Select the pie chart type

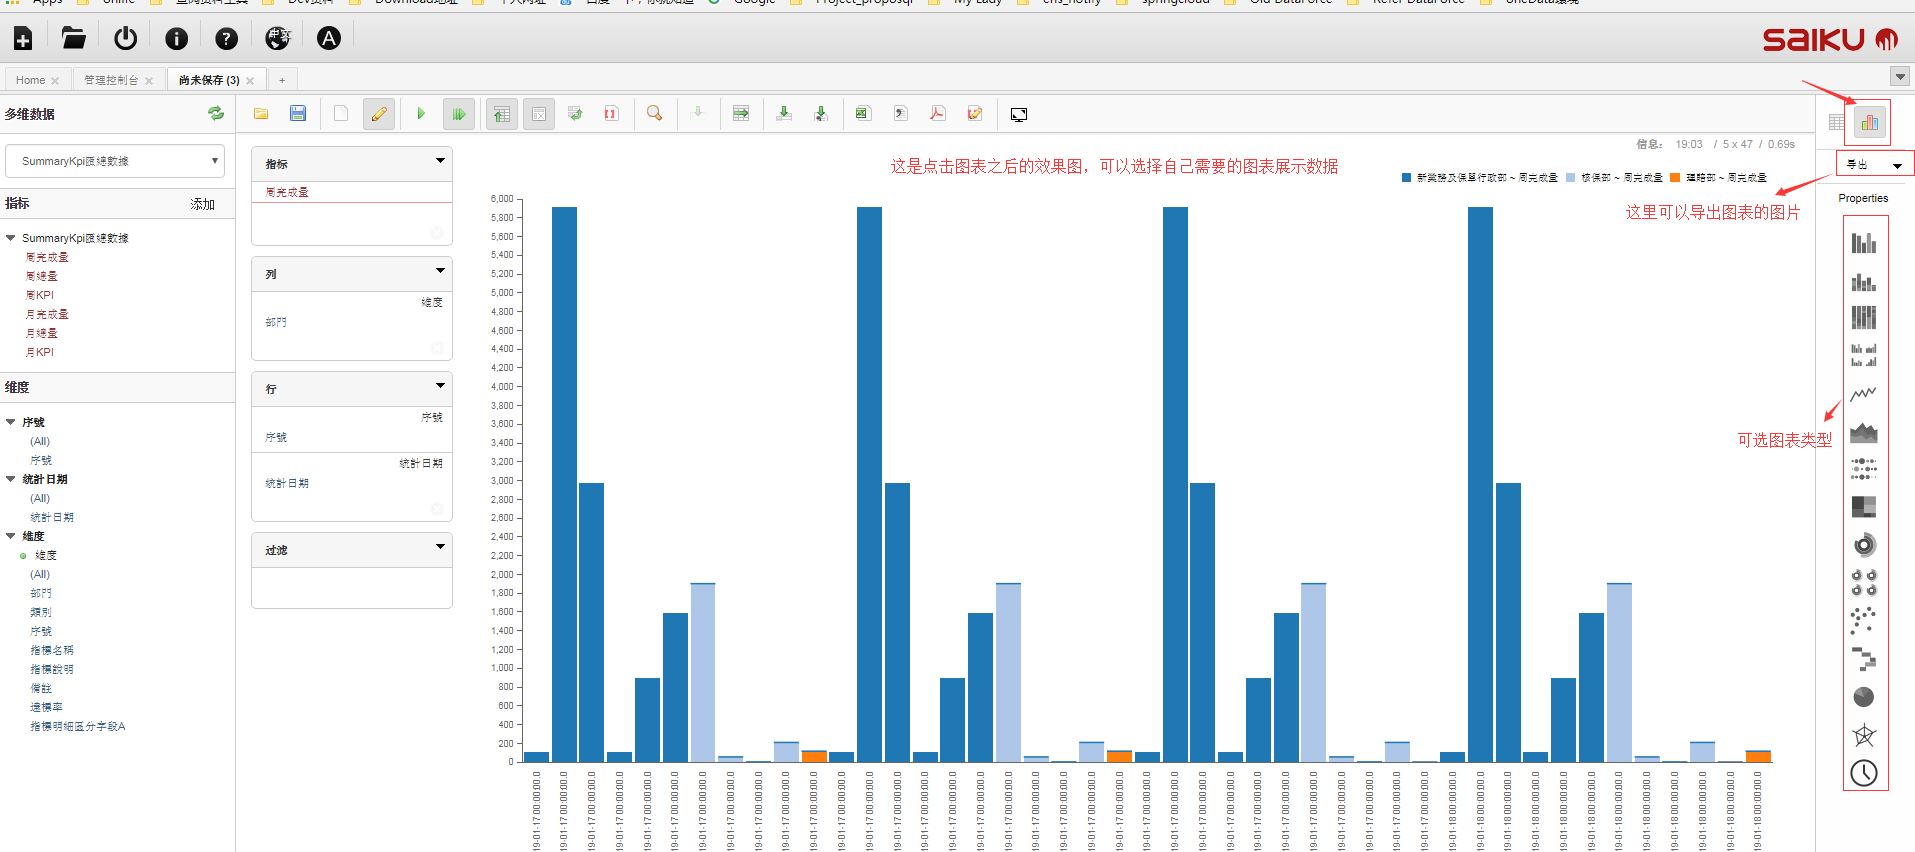point(1864,697)
